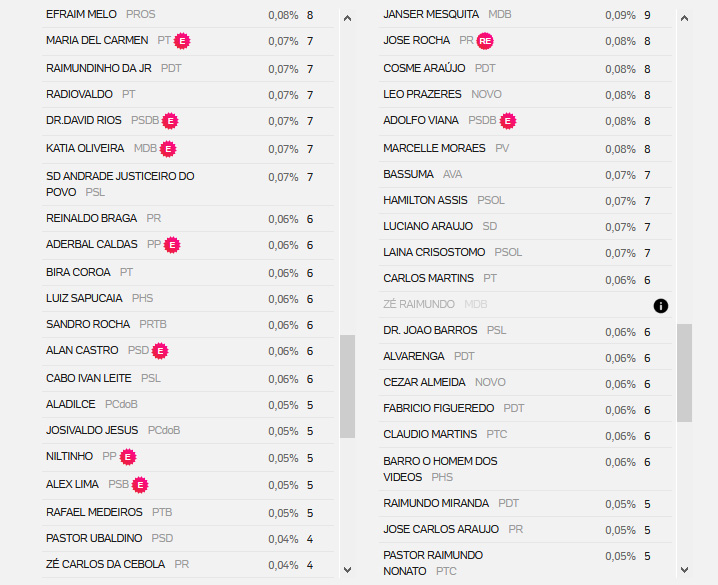Click the E badge beside Katia Oliveira

[168, 149]
